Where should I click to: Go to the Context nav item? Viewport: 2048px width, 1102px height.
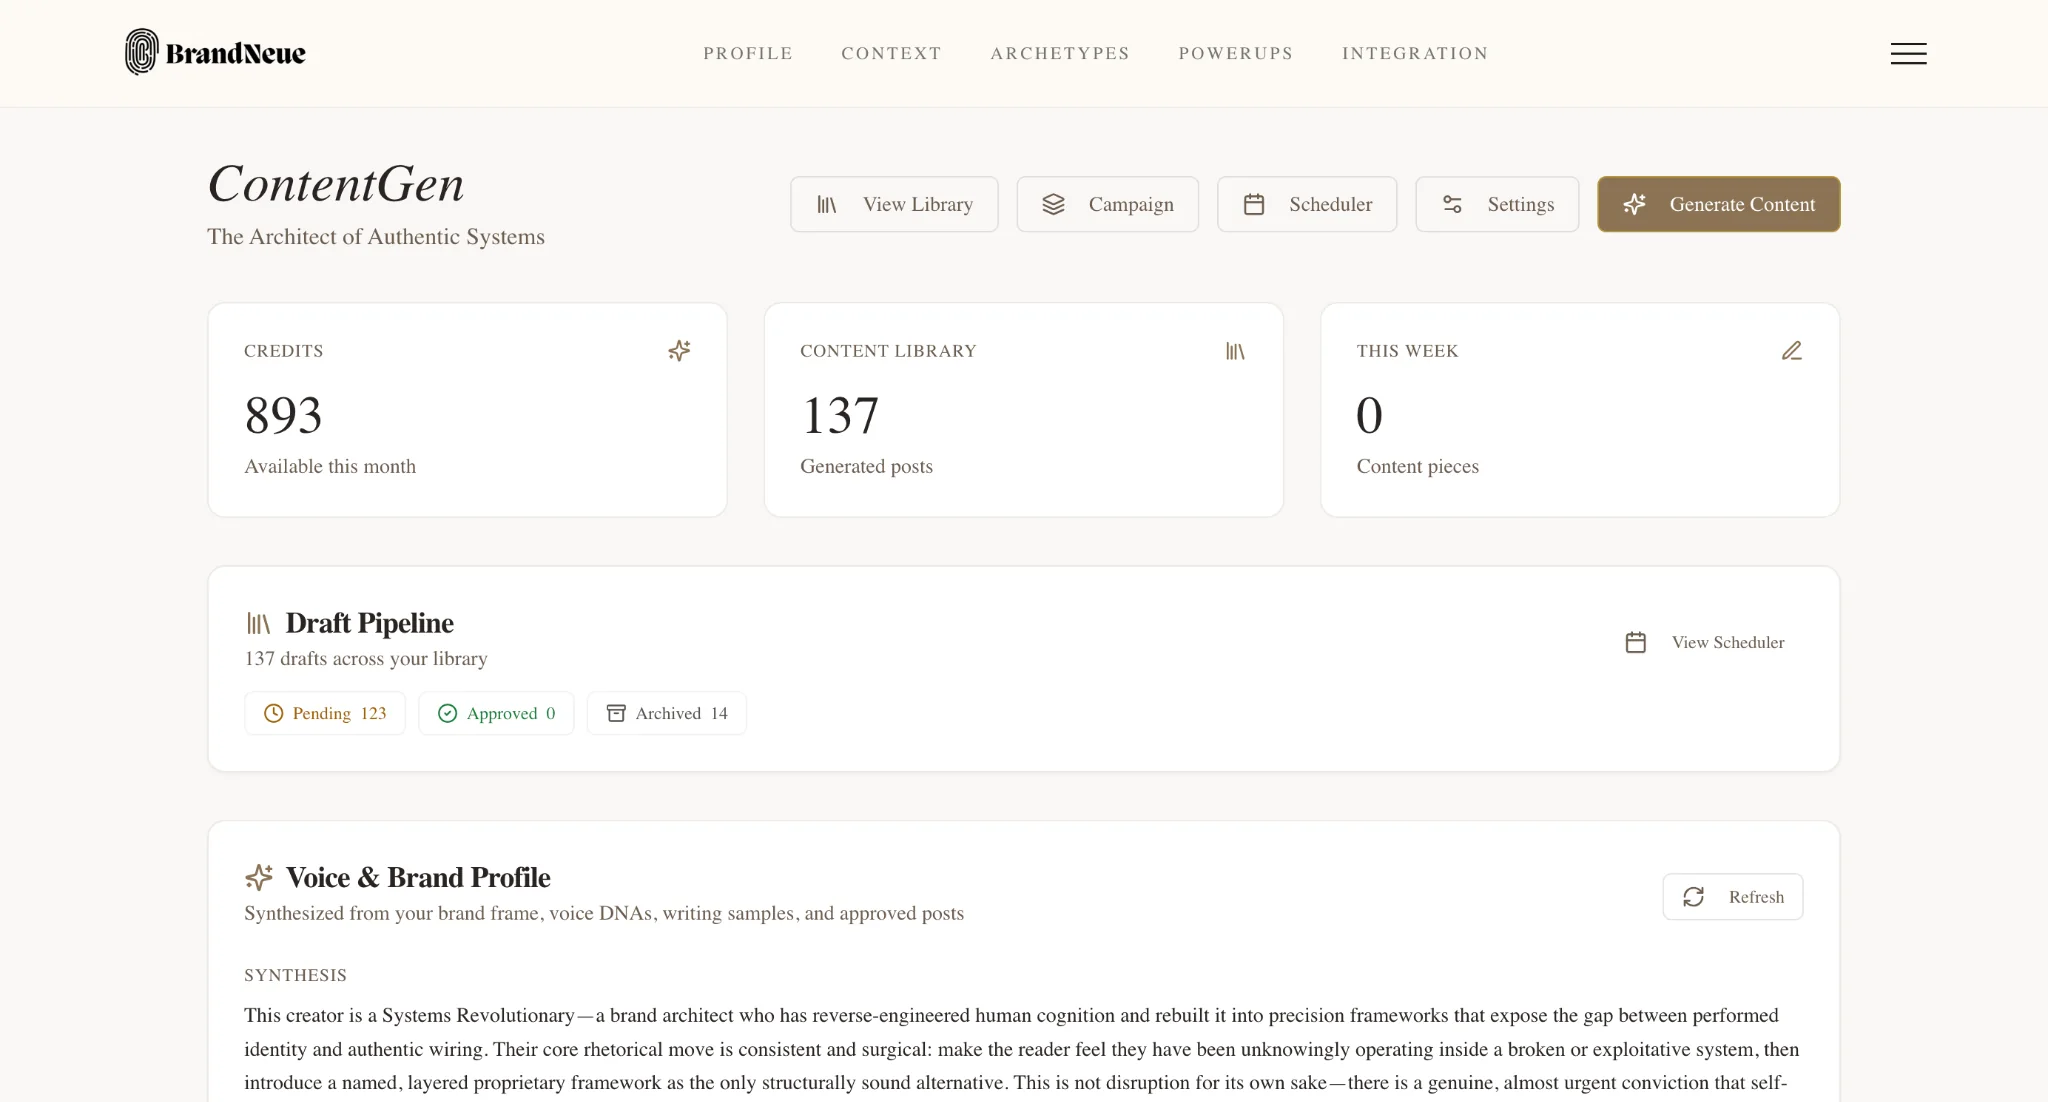pyautogui.click(x=891, y=53)
